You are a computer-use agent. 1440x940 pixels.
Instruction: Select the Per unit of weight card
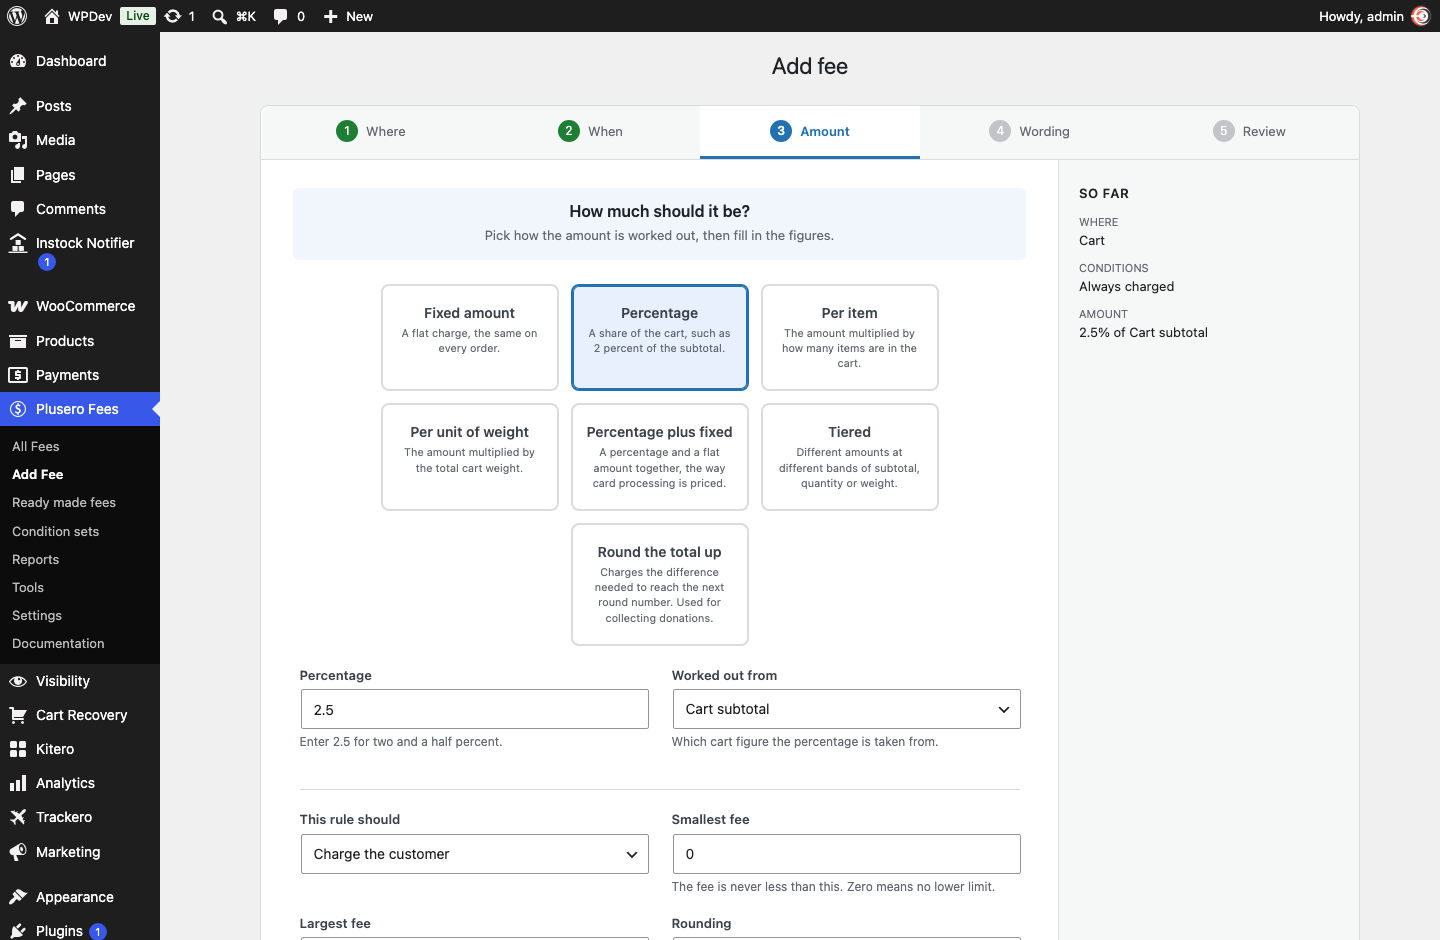(470, 457)
